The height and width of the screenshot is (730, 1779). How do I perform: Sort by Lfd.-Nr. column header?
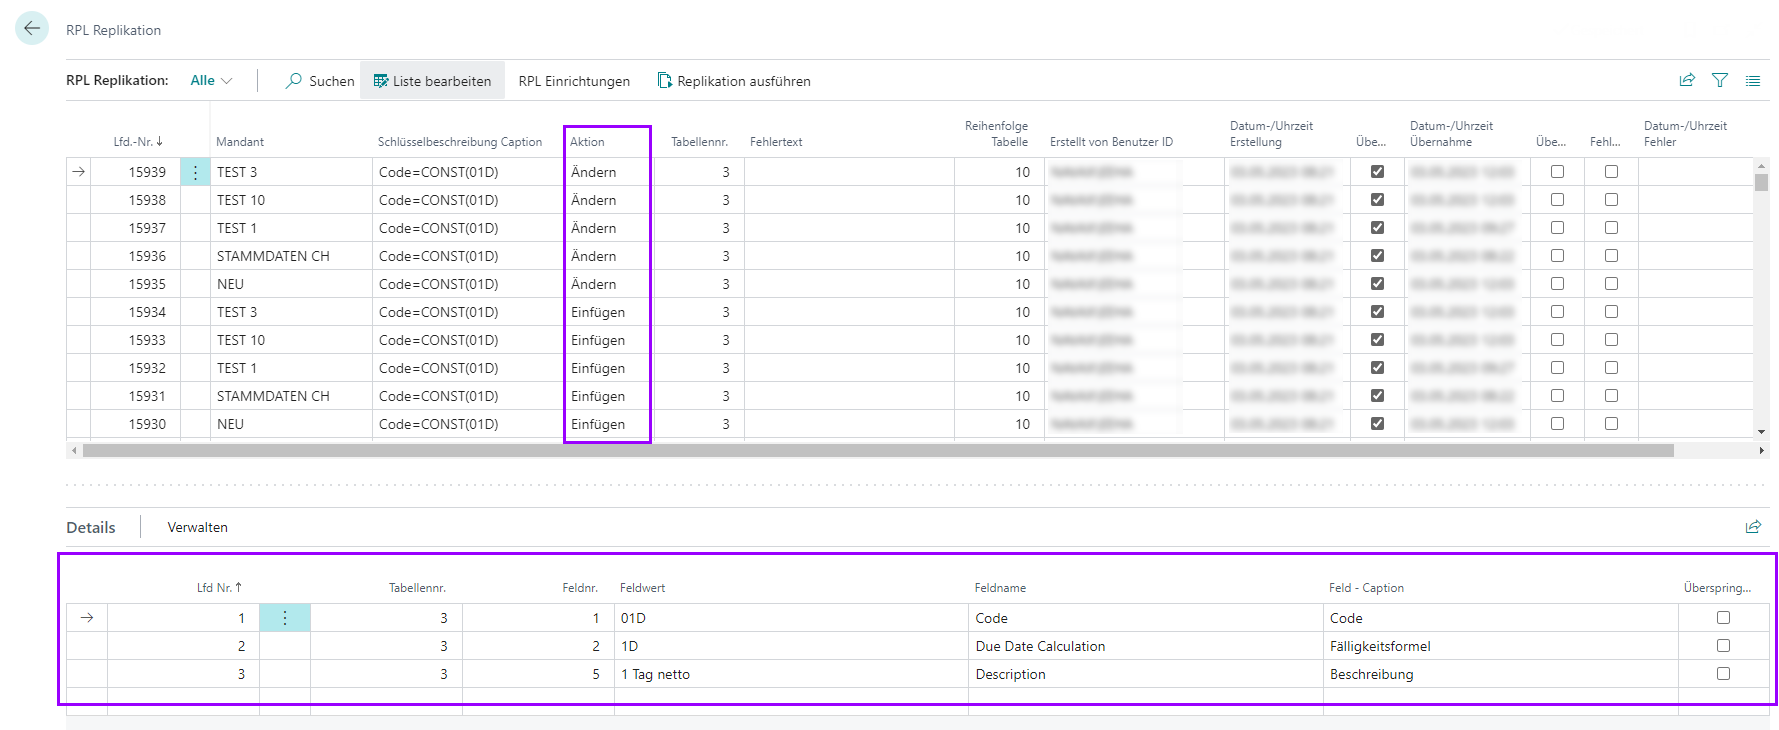[138, 142]
